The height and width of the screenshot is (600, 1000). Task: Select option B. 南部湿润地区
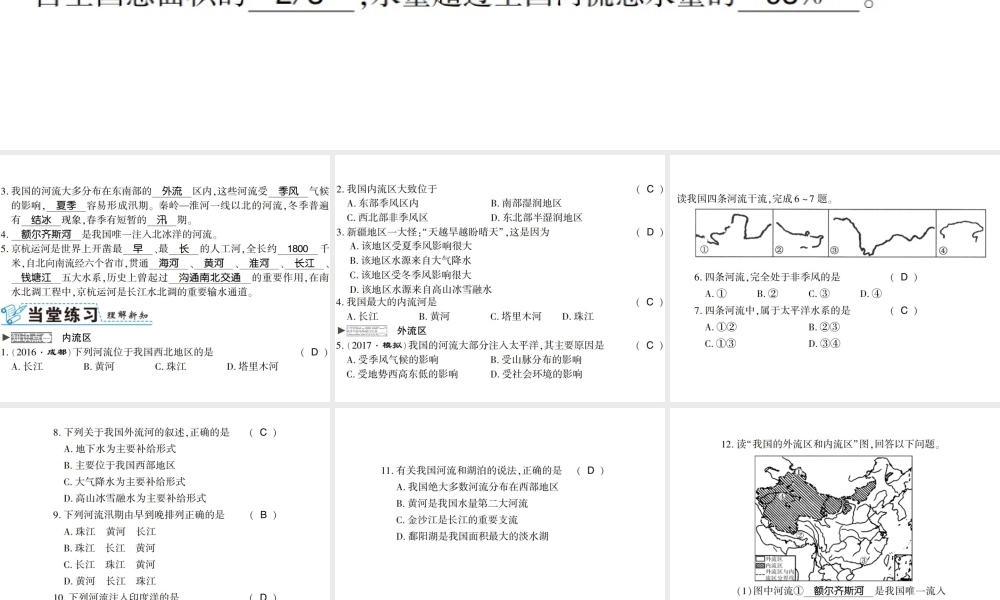tap(526, 203)
